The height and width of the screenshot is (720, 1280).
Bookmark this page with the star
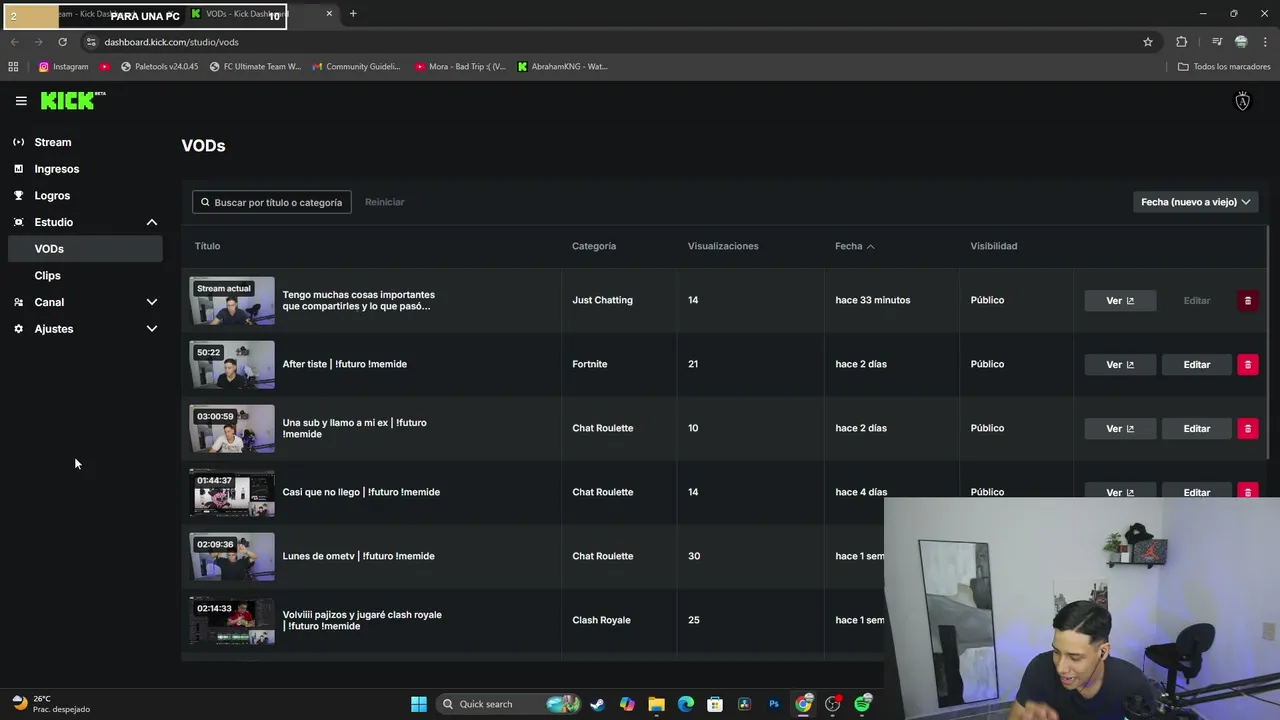[1148, 42]
